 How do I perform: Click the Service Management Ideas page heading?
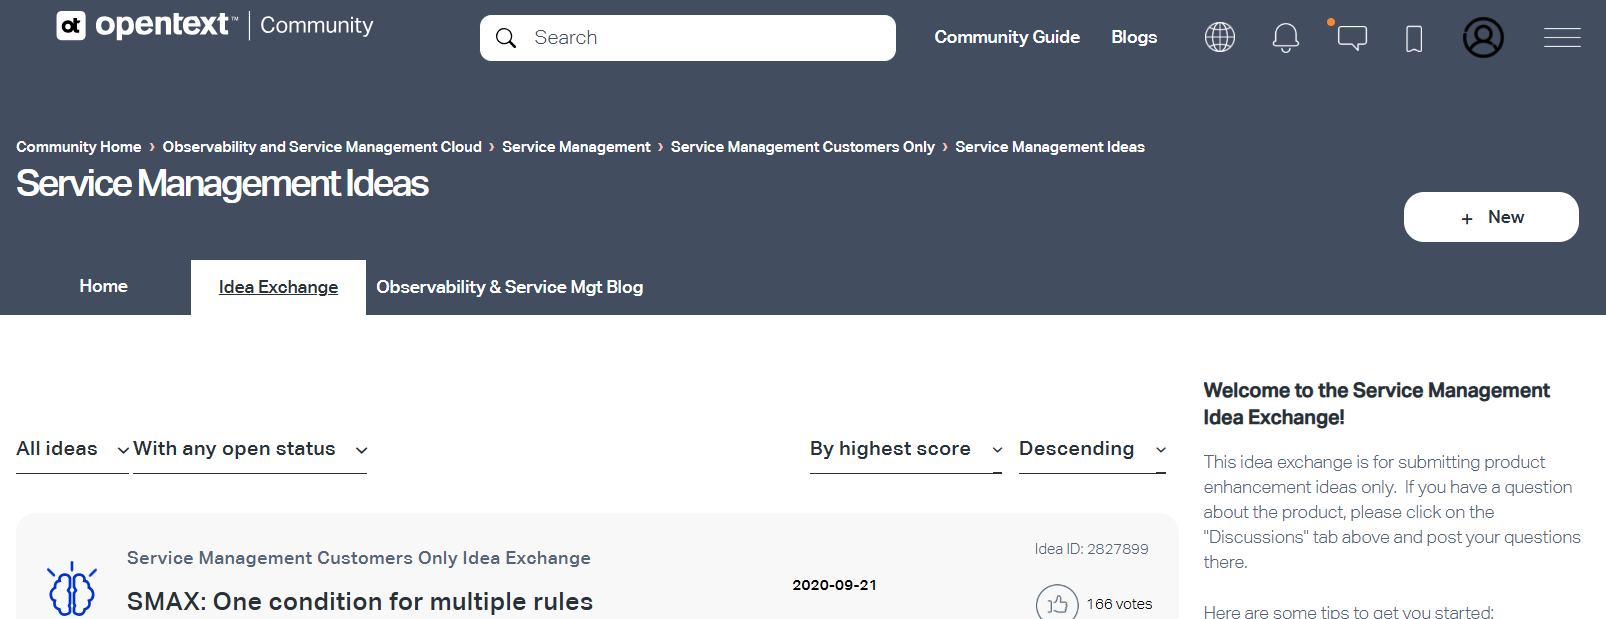(x=222, y=184)
